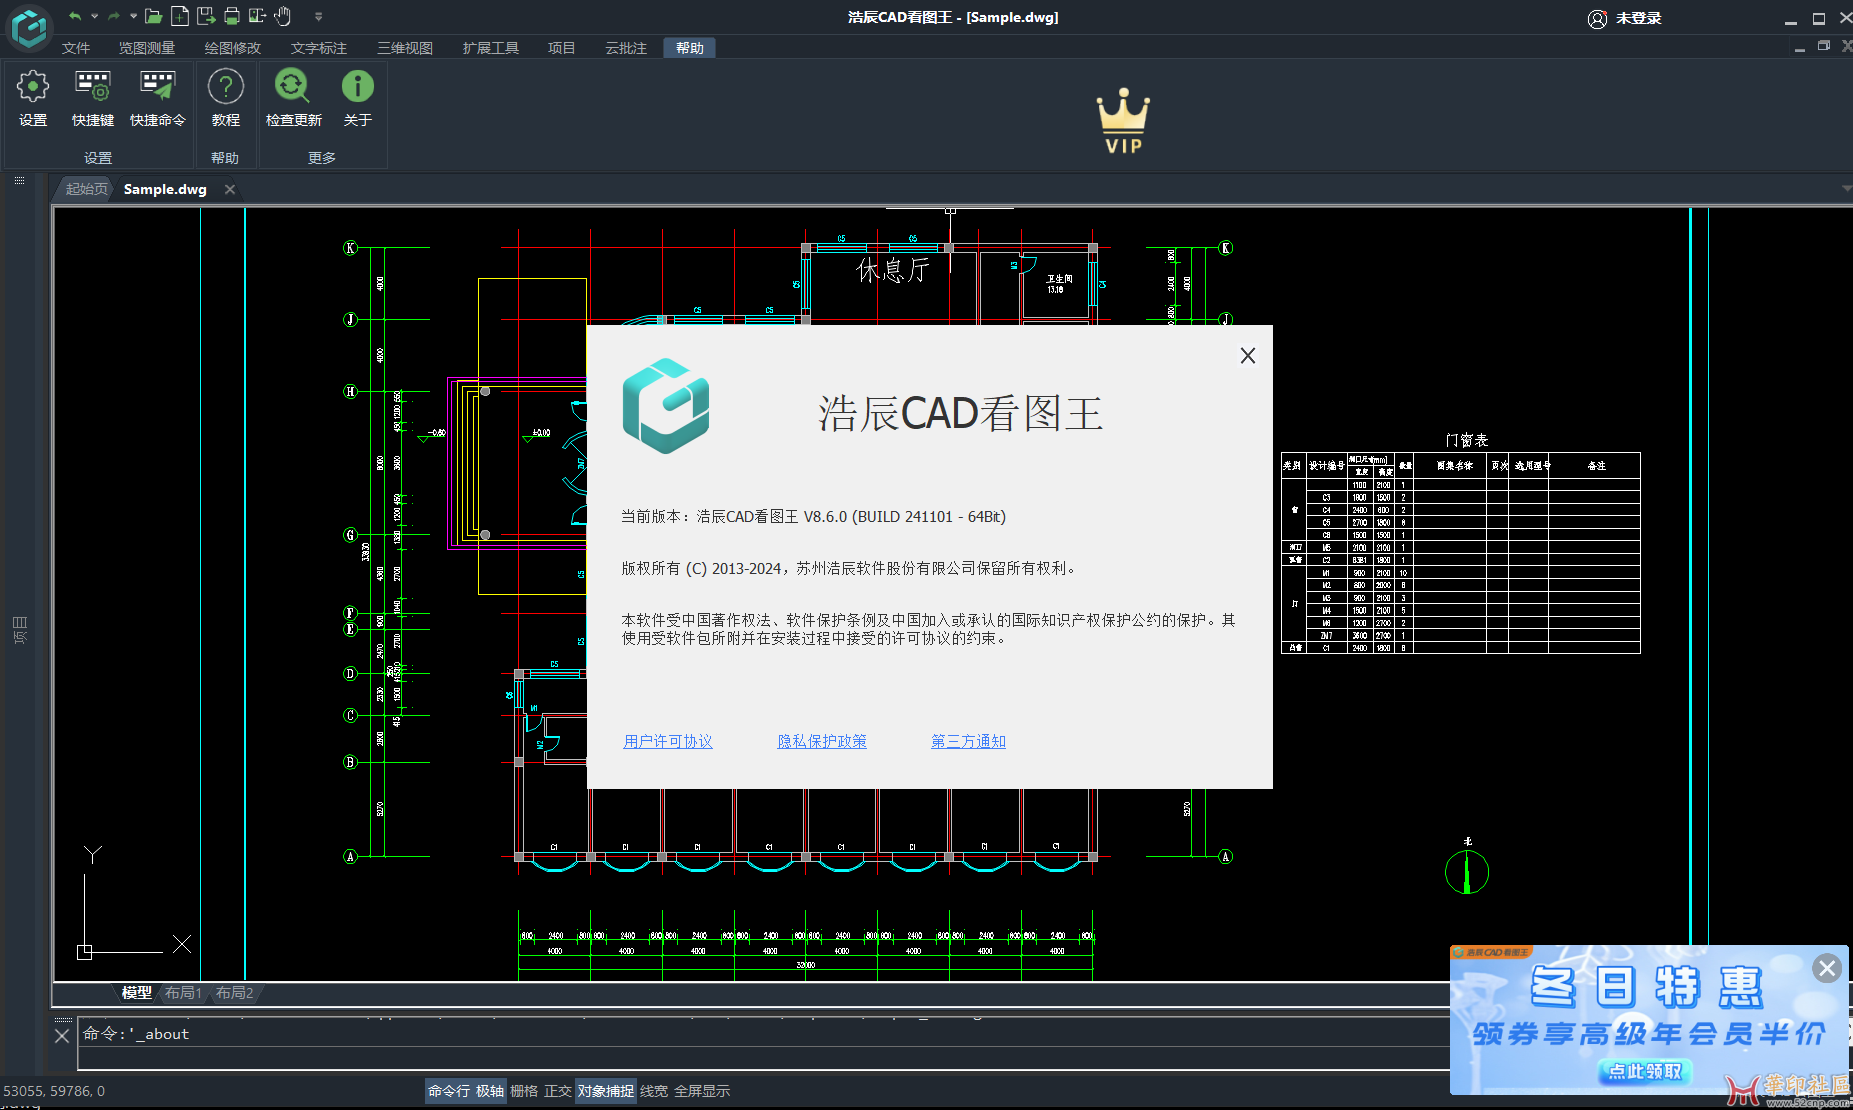The image size is (1853, 1110).
Task: Toggle 栅格 grid display
Action: click(524, 1091)
